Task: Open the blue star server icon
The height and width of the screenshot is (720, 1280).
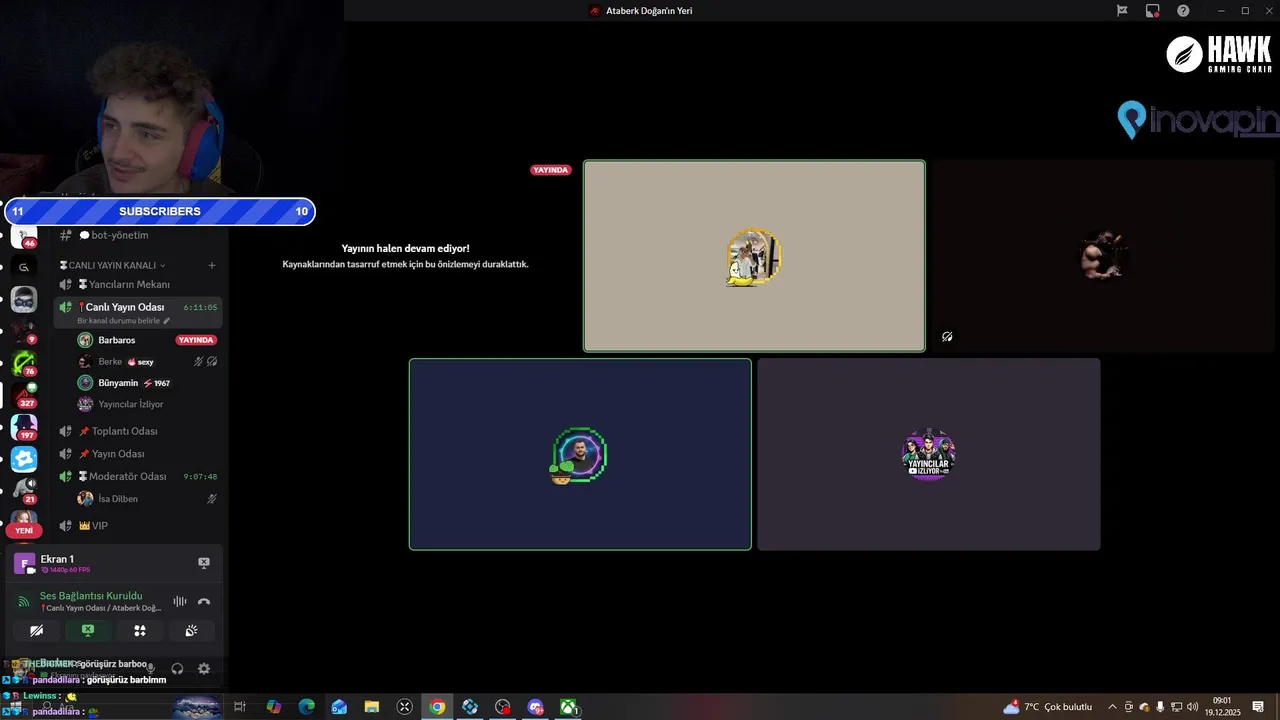Action: 24,459
